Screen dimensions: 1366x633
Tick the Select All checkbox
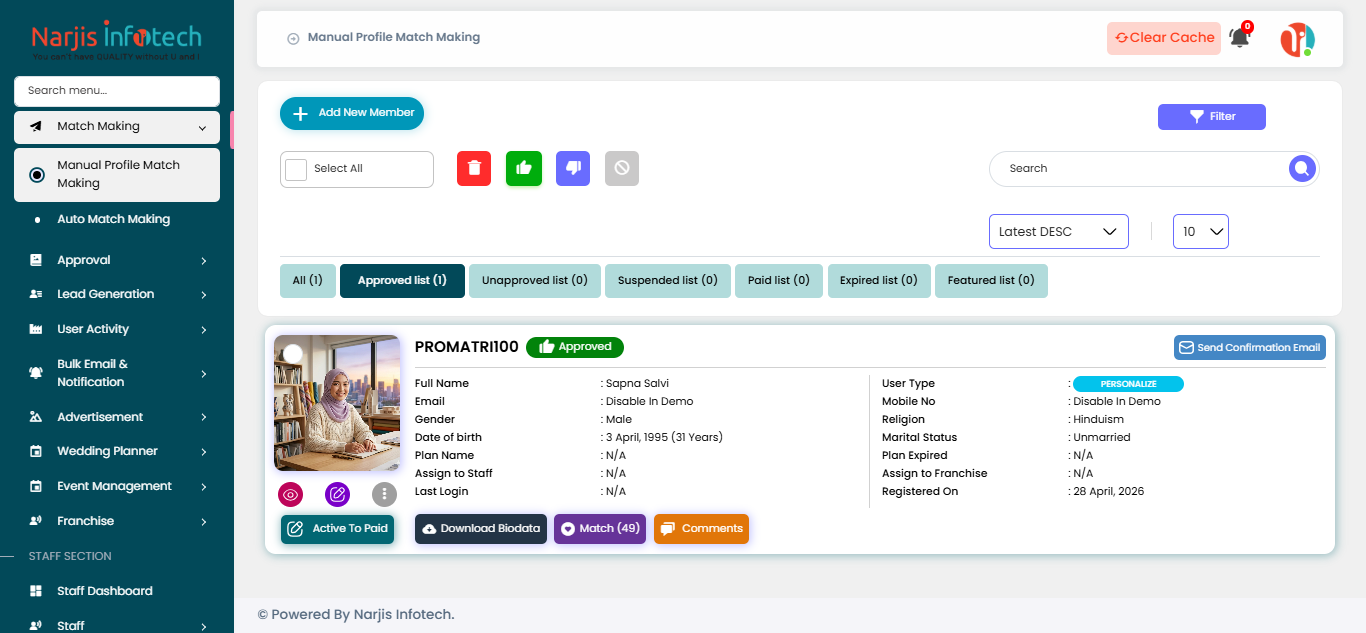(296, 169)
